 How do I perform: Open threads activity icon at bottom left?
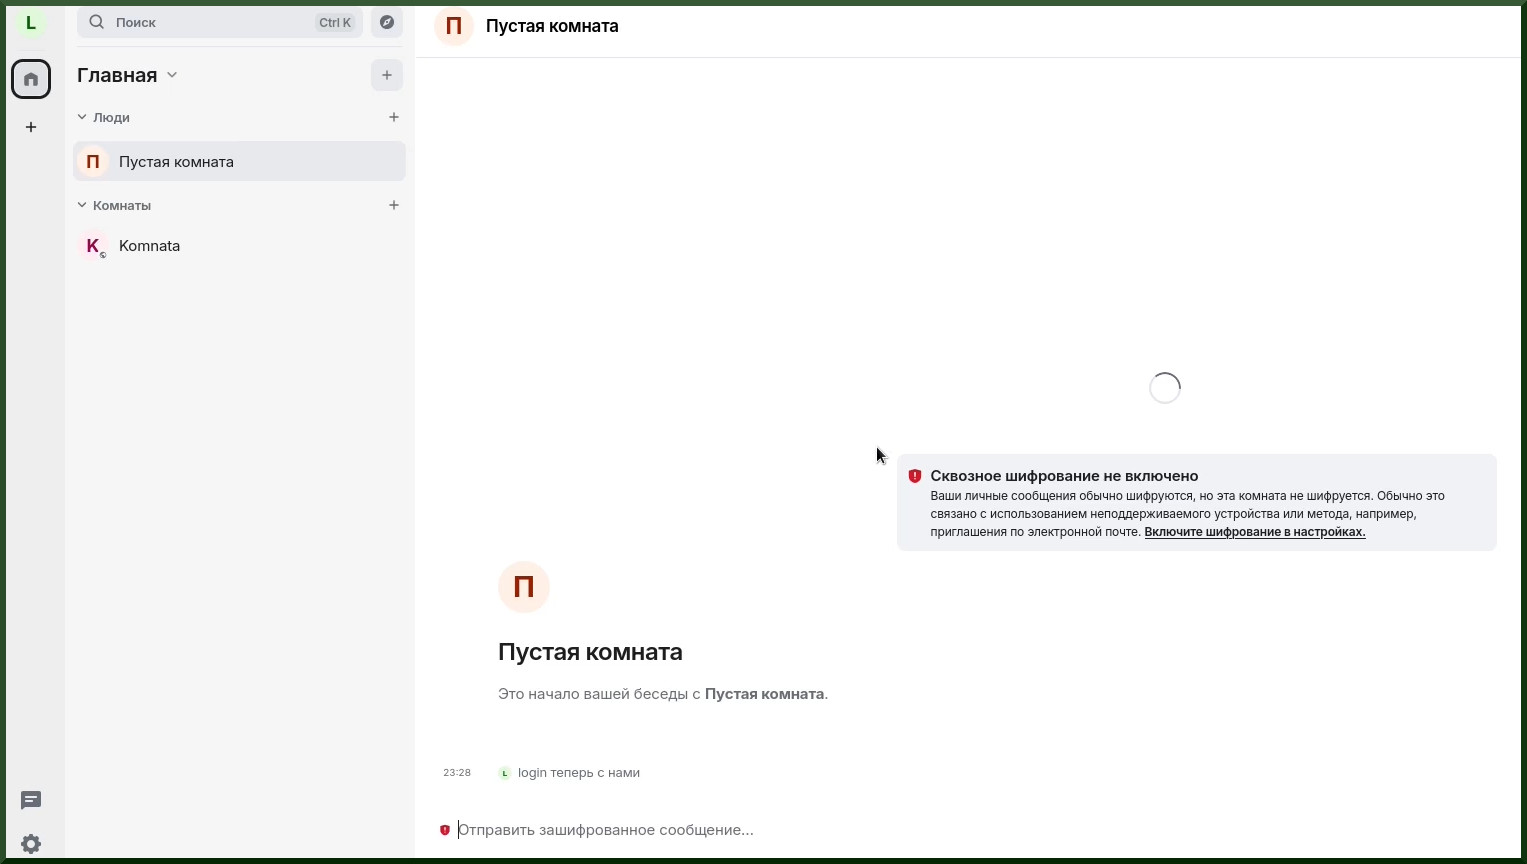tap(31, 800)
